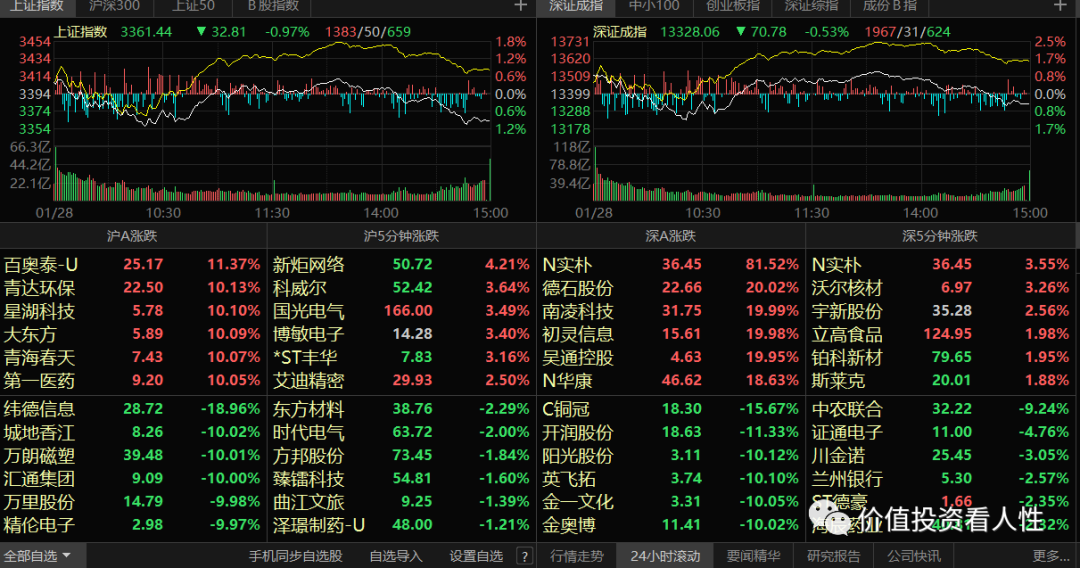Select the N华康 stock row
This screenshot has height=568, width=1080.
point(671,380)
